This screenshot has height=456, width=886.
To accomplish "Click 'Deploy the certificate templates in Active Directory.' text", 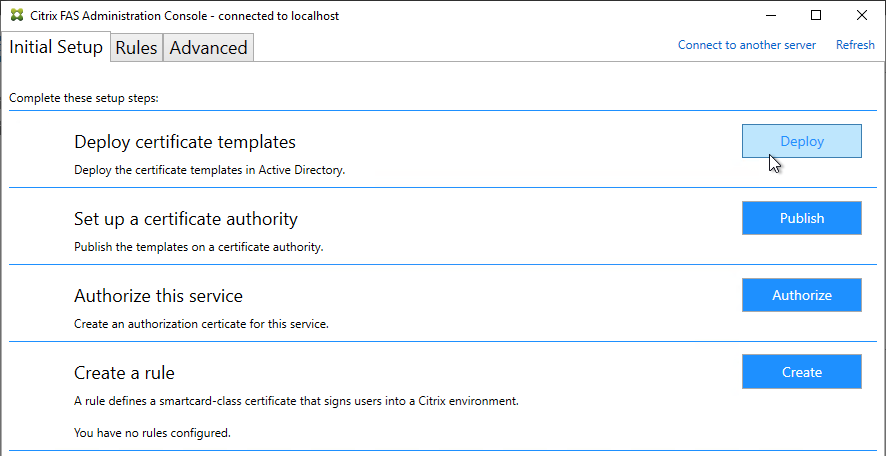I will (210, 170).
